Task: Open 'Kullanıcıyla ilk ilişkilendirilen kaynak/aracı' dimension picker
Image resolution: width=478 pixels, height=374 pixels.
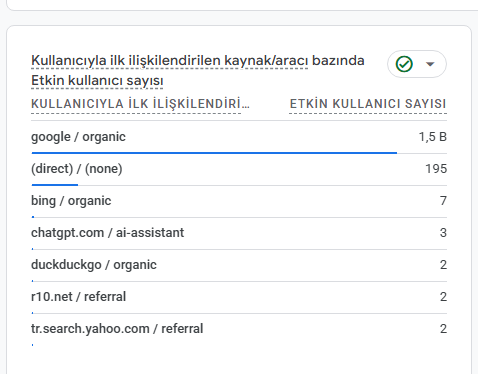Action: tap(169, 61)
